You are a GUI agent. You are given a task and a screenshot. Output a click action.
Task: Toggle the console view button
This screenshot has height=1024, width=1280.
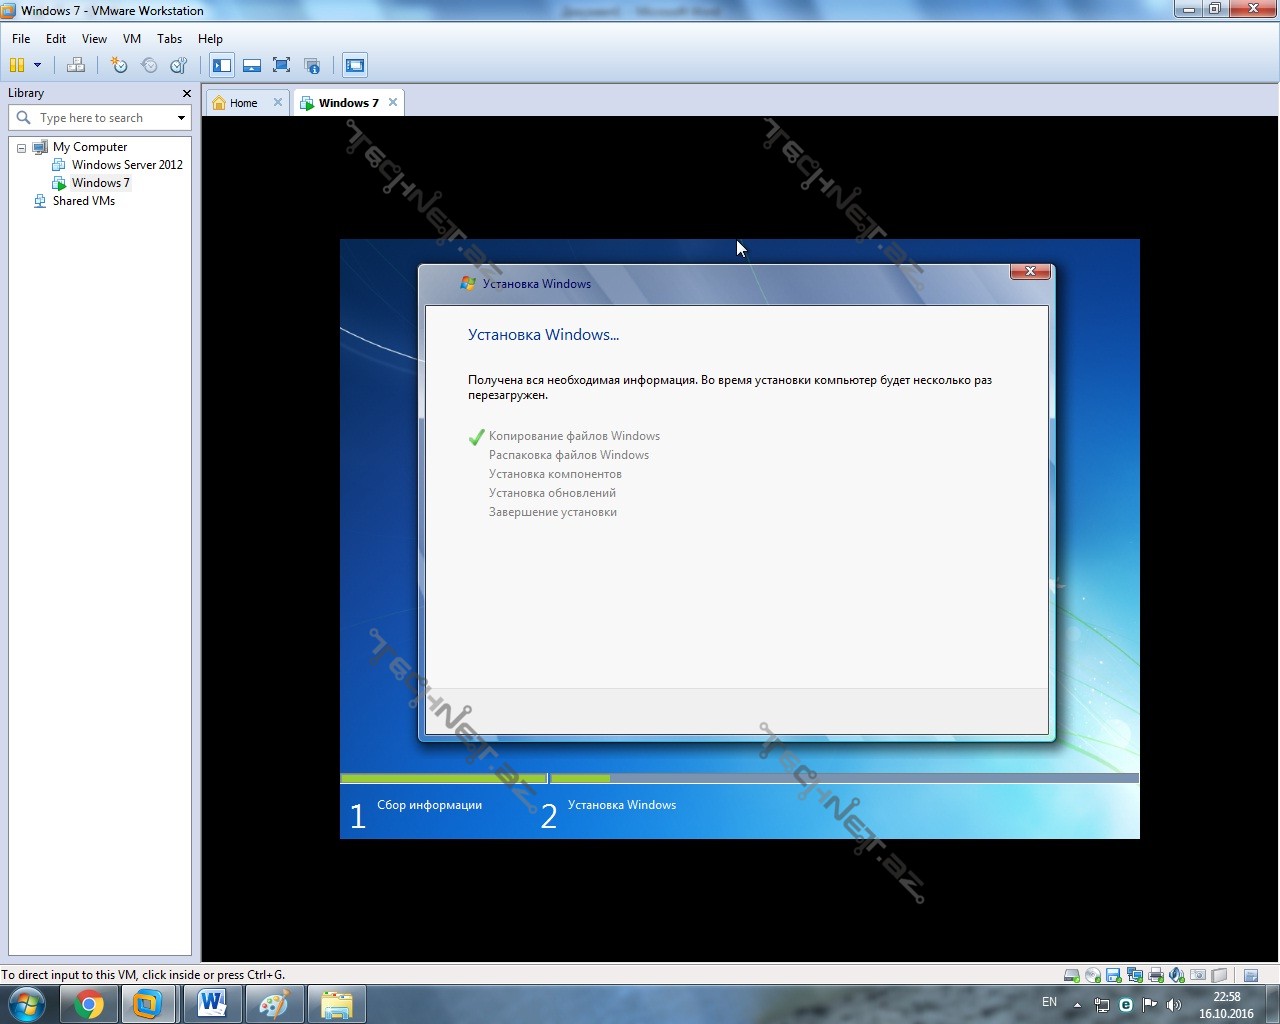pos(355,65)
